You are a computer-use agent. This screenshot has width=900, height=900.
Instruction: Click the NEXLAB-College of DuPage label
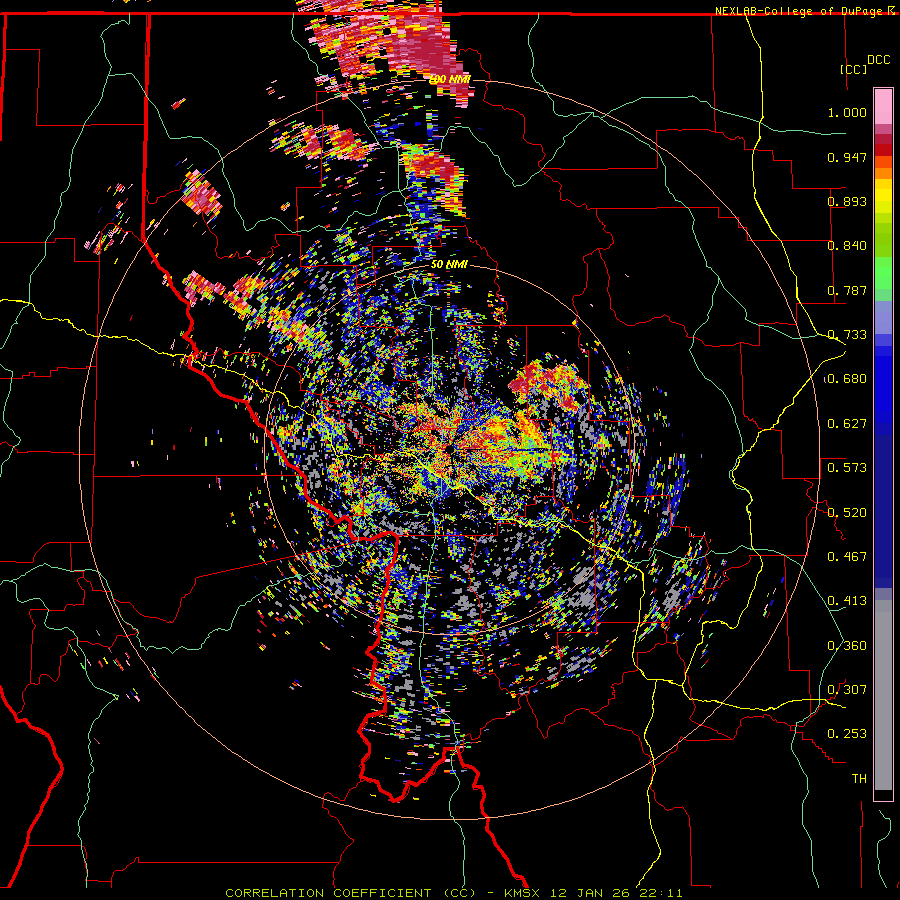pos(801,11)
